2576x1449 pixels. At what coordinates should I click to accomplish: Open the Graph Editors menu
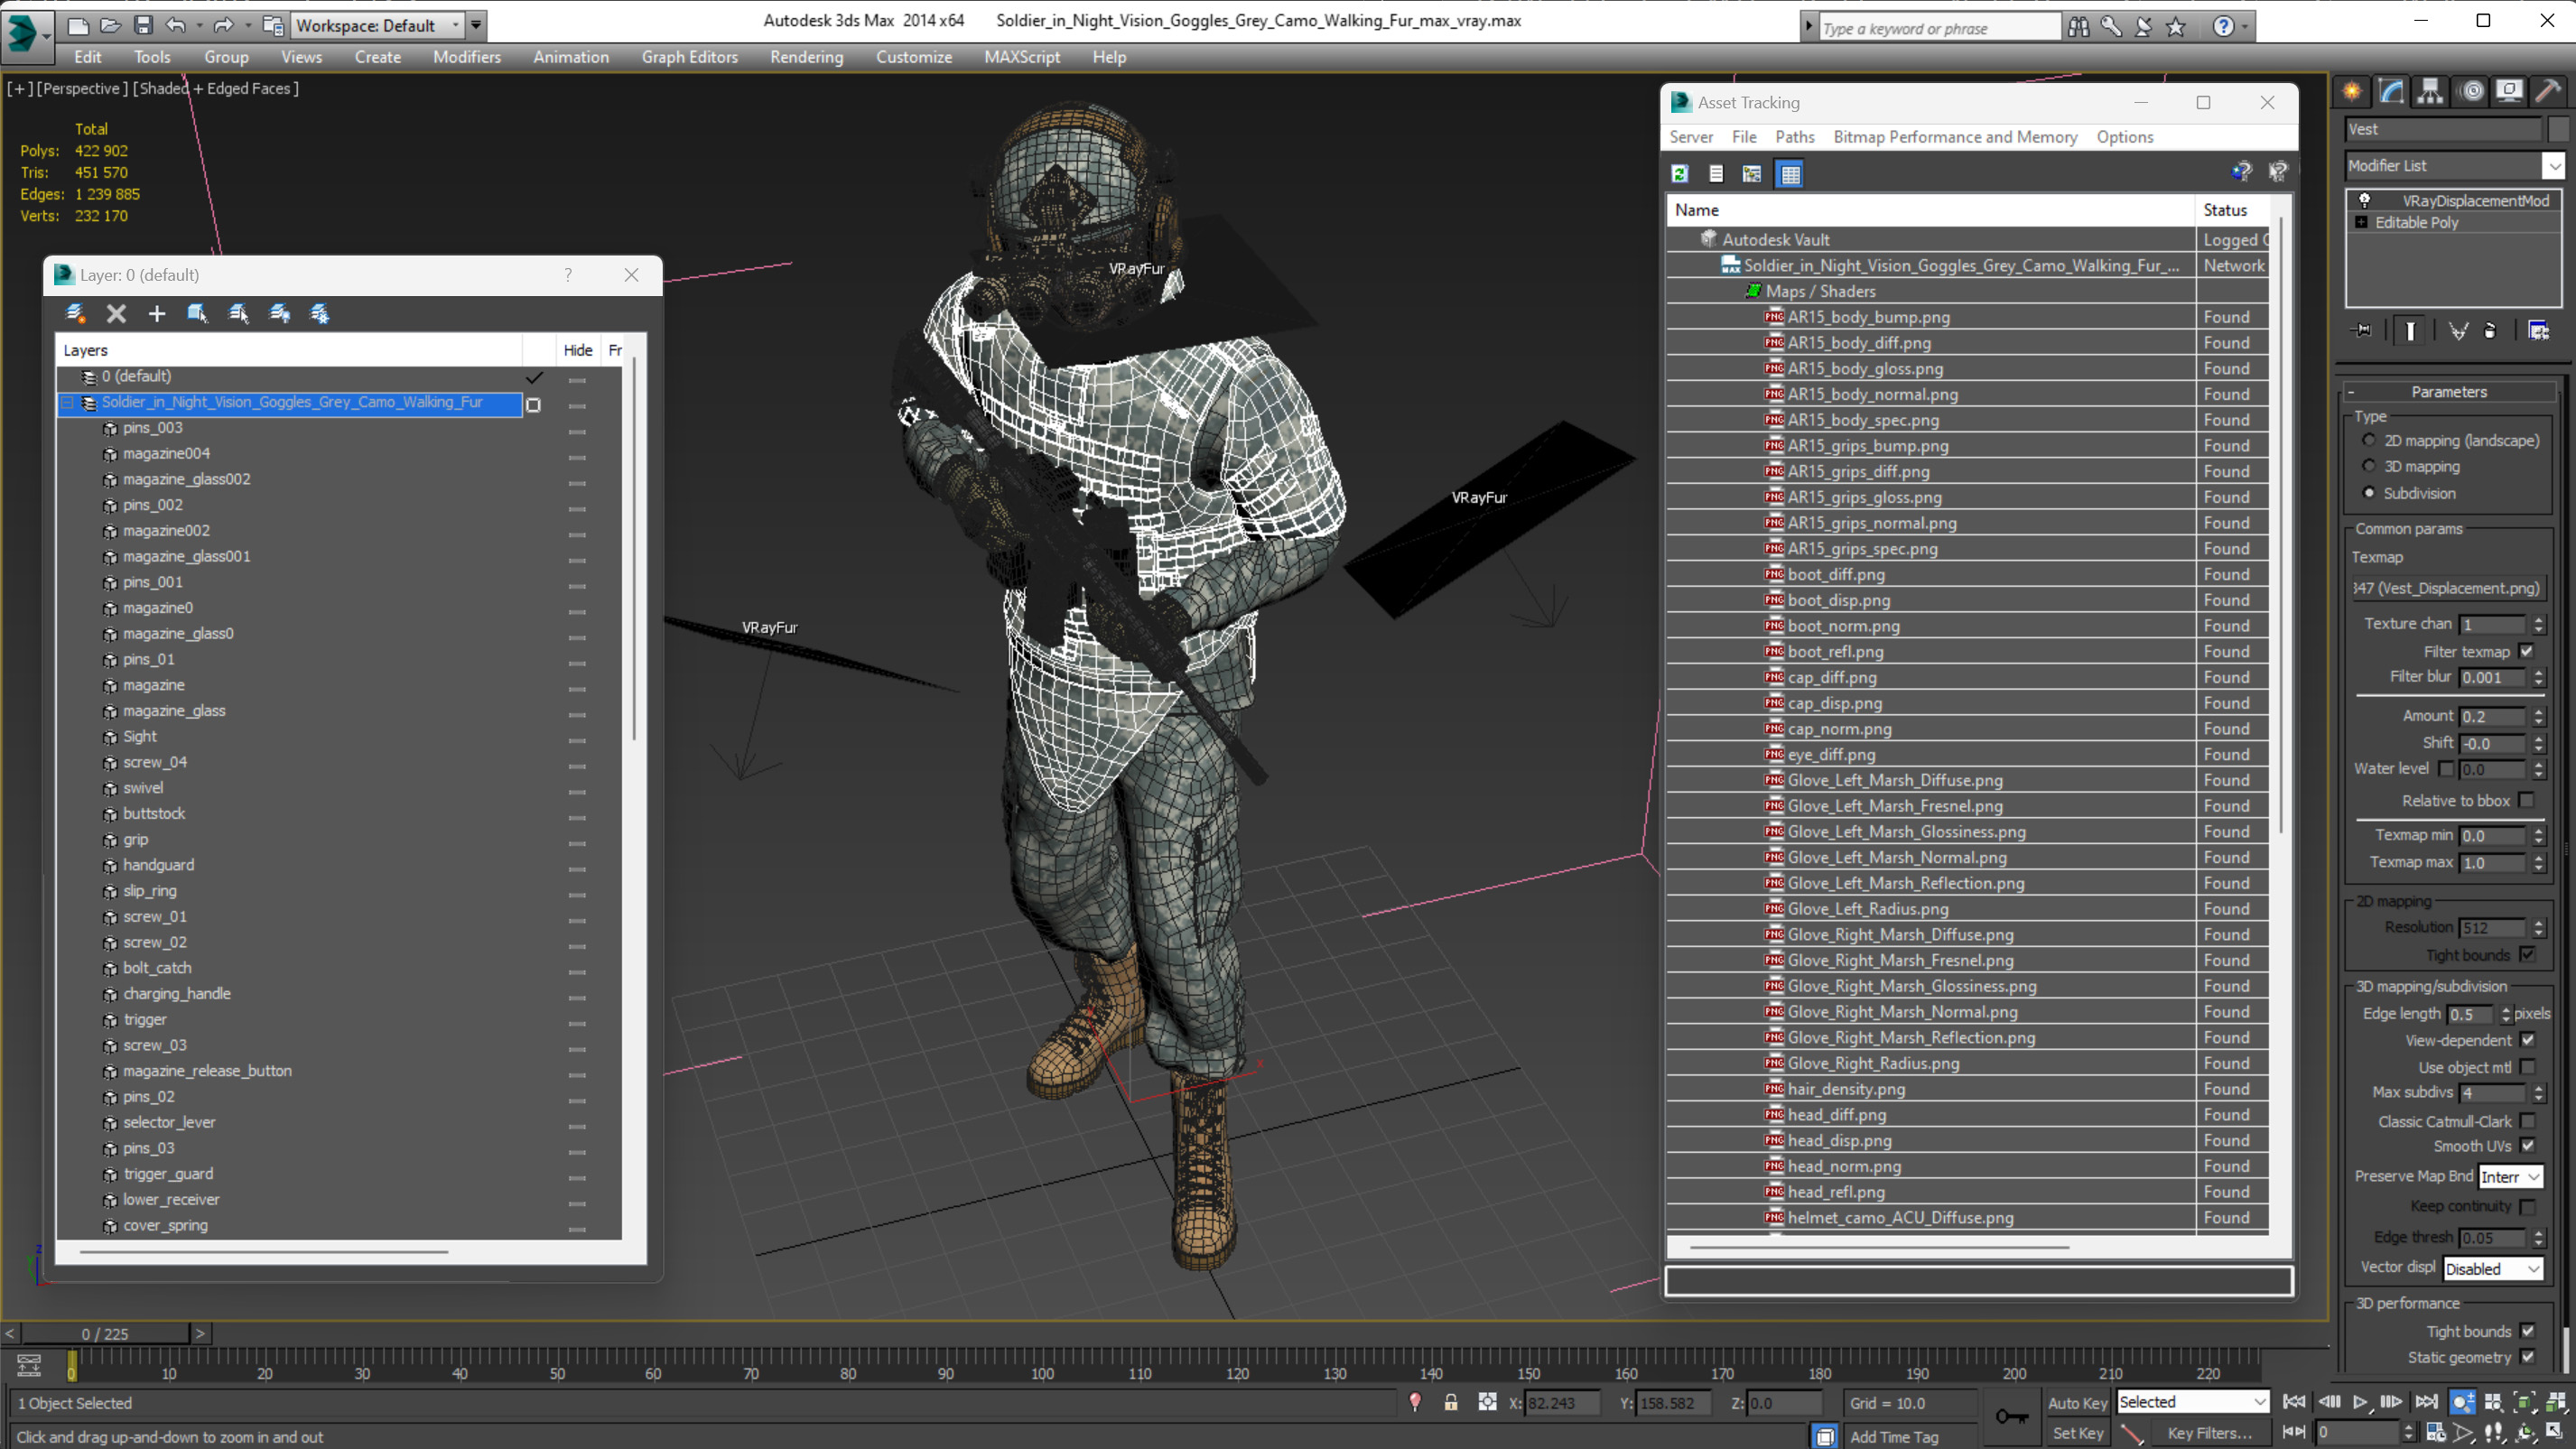(x=689, y=57)
